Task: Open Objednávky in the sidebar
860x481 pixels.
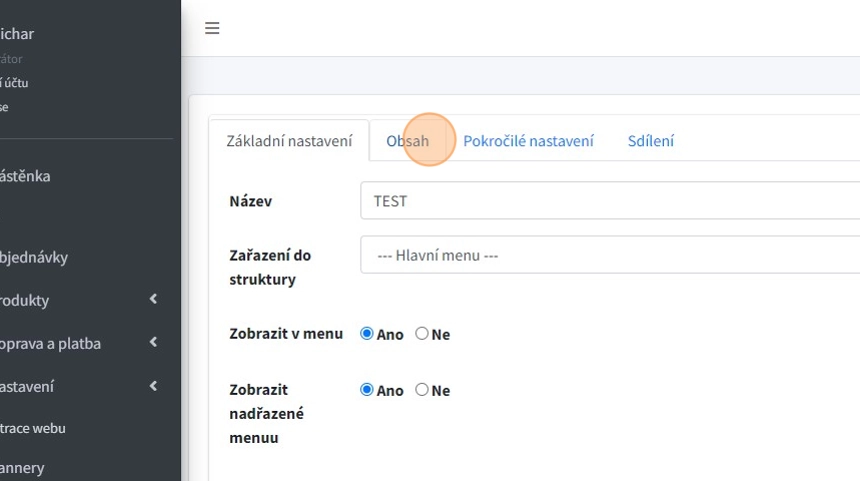Action: 34,257
